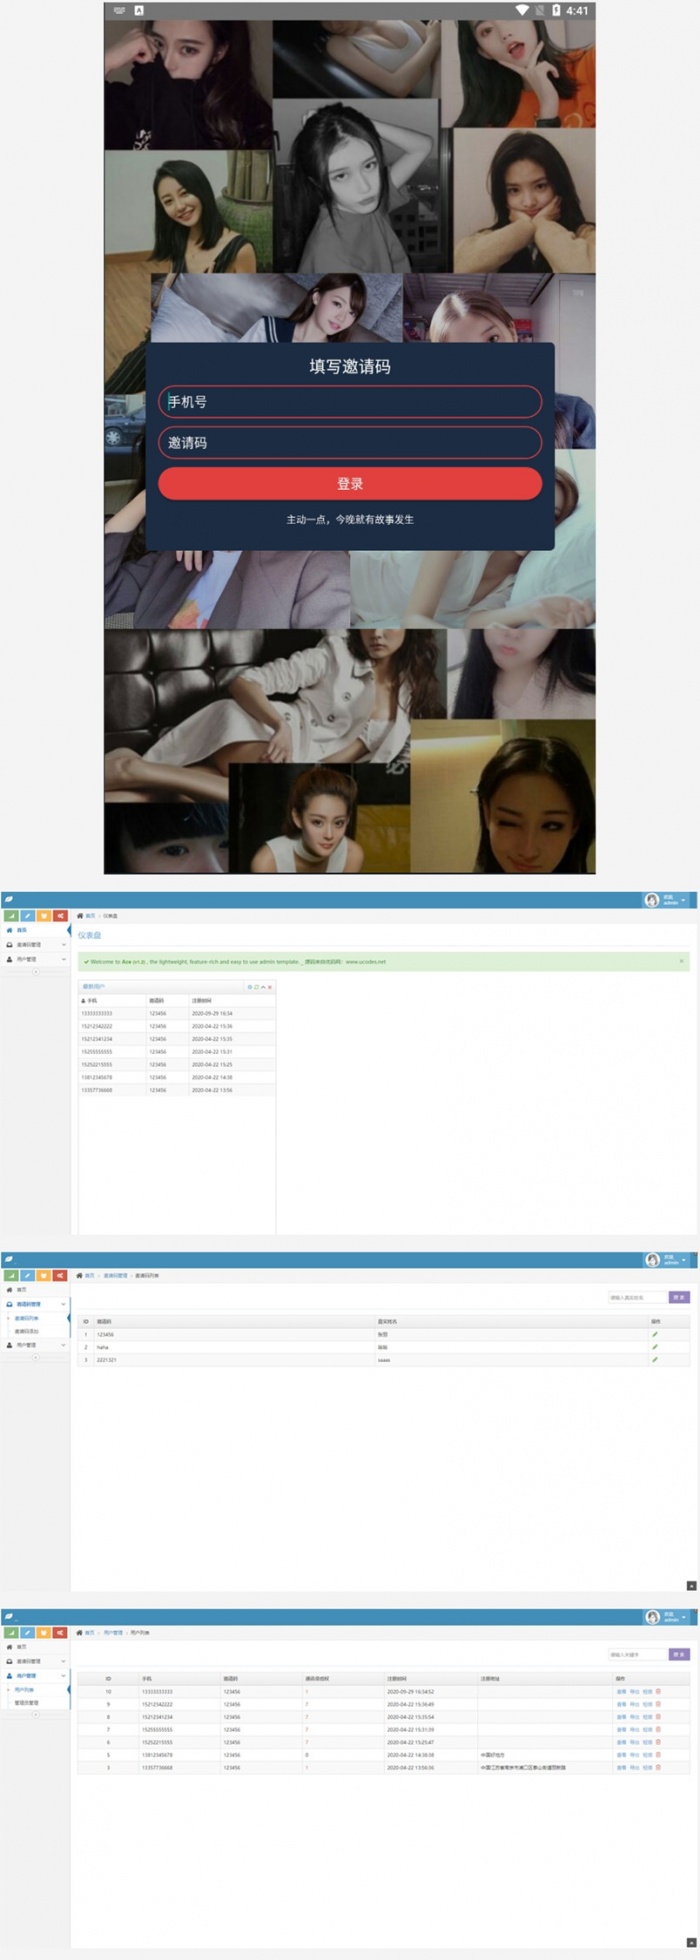Click green chart shortcut in dashboard panel
The width and height of the screenshot is (700, 1960).
coord(11,915)
